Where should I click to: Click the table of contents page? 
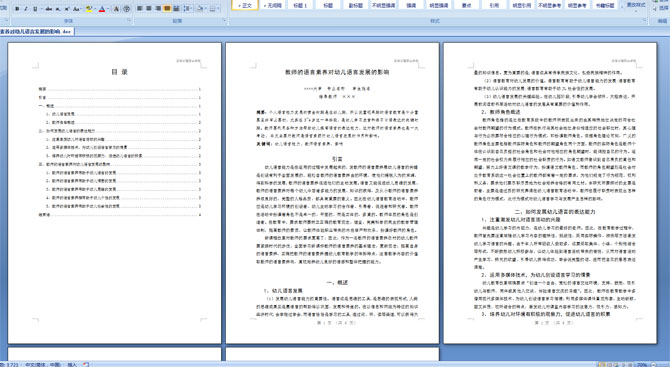click(115, 193)
